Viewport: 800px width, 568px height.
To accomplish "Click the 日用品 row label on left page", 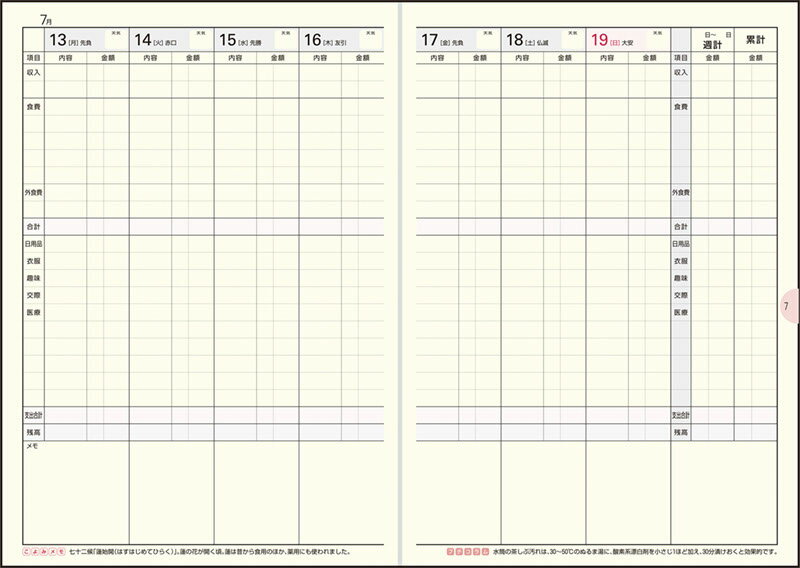I will coord(34,244).
